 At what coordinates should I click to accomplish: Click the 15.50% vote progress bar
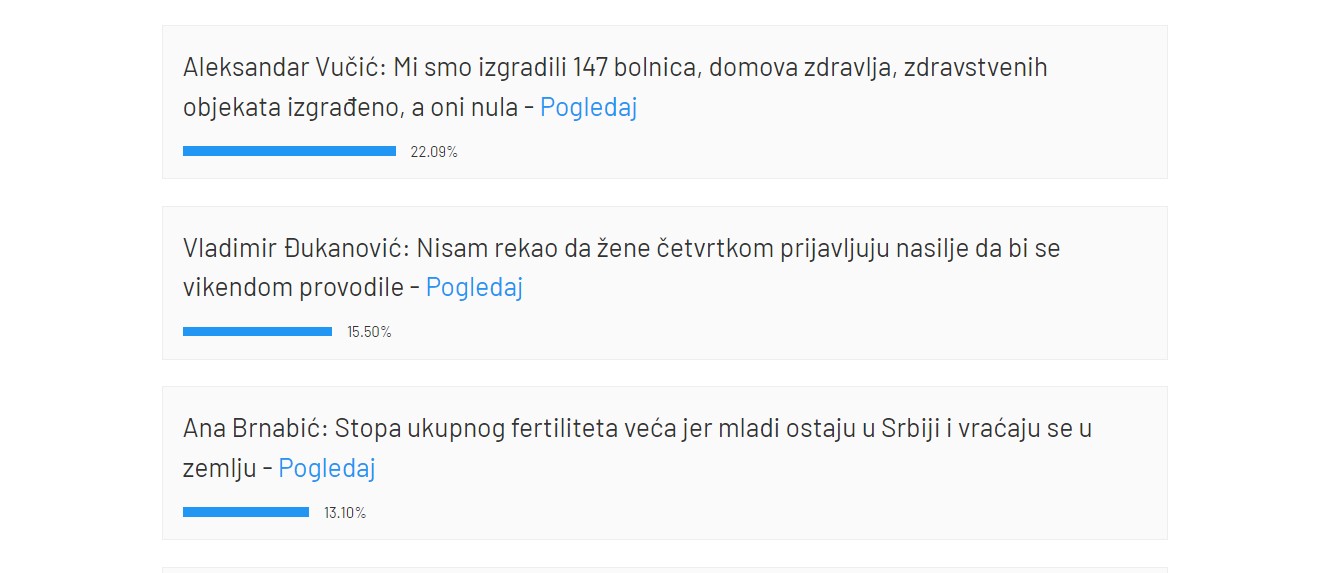[x=257, y=331]
